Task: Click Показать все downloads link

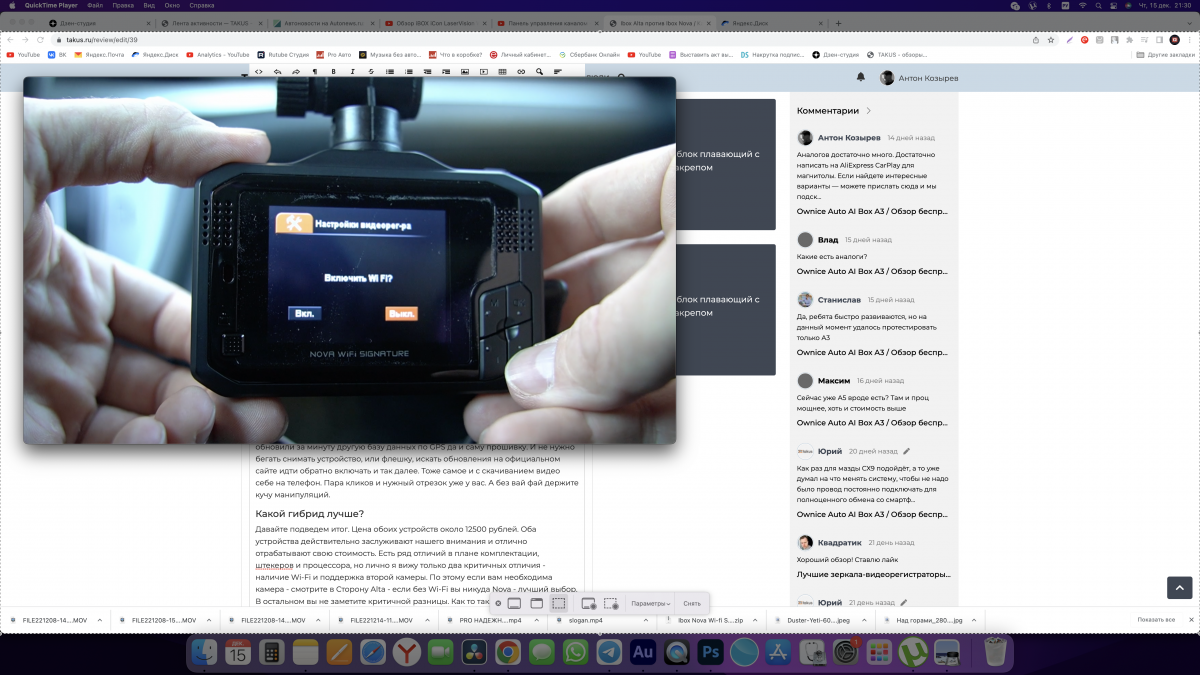Action: pos(1156,620)
